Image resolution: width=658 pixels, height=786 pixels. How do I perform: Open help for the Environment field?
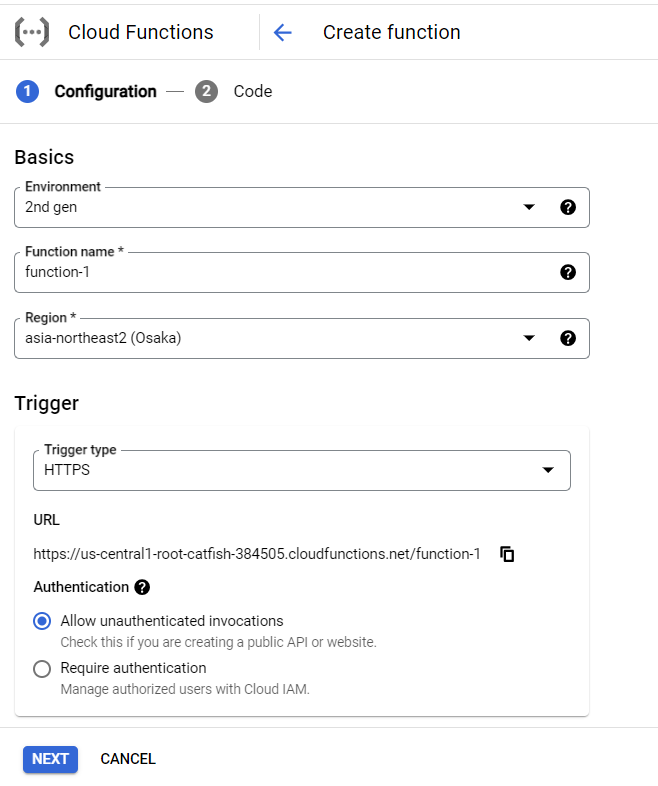pos(568,207)
